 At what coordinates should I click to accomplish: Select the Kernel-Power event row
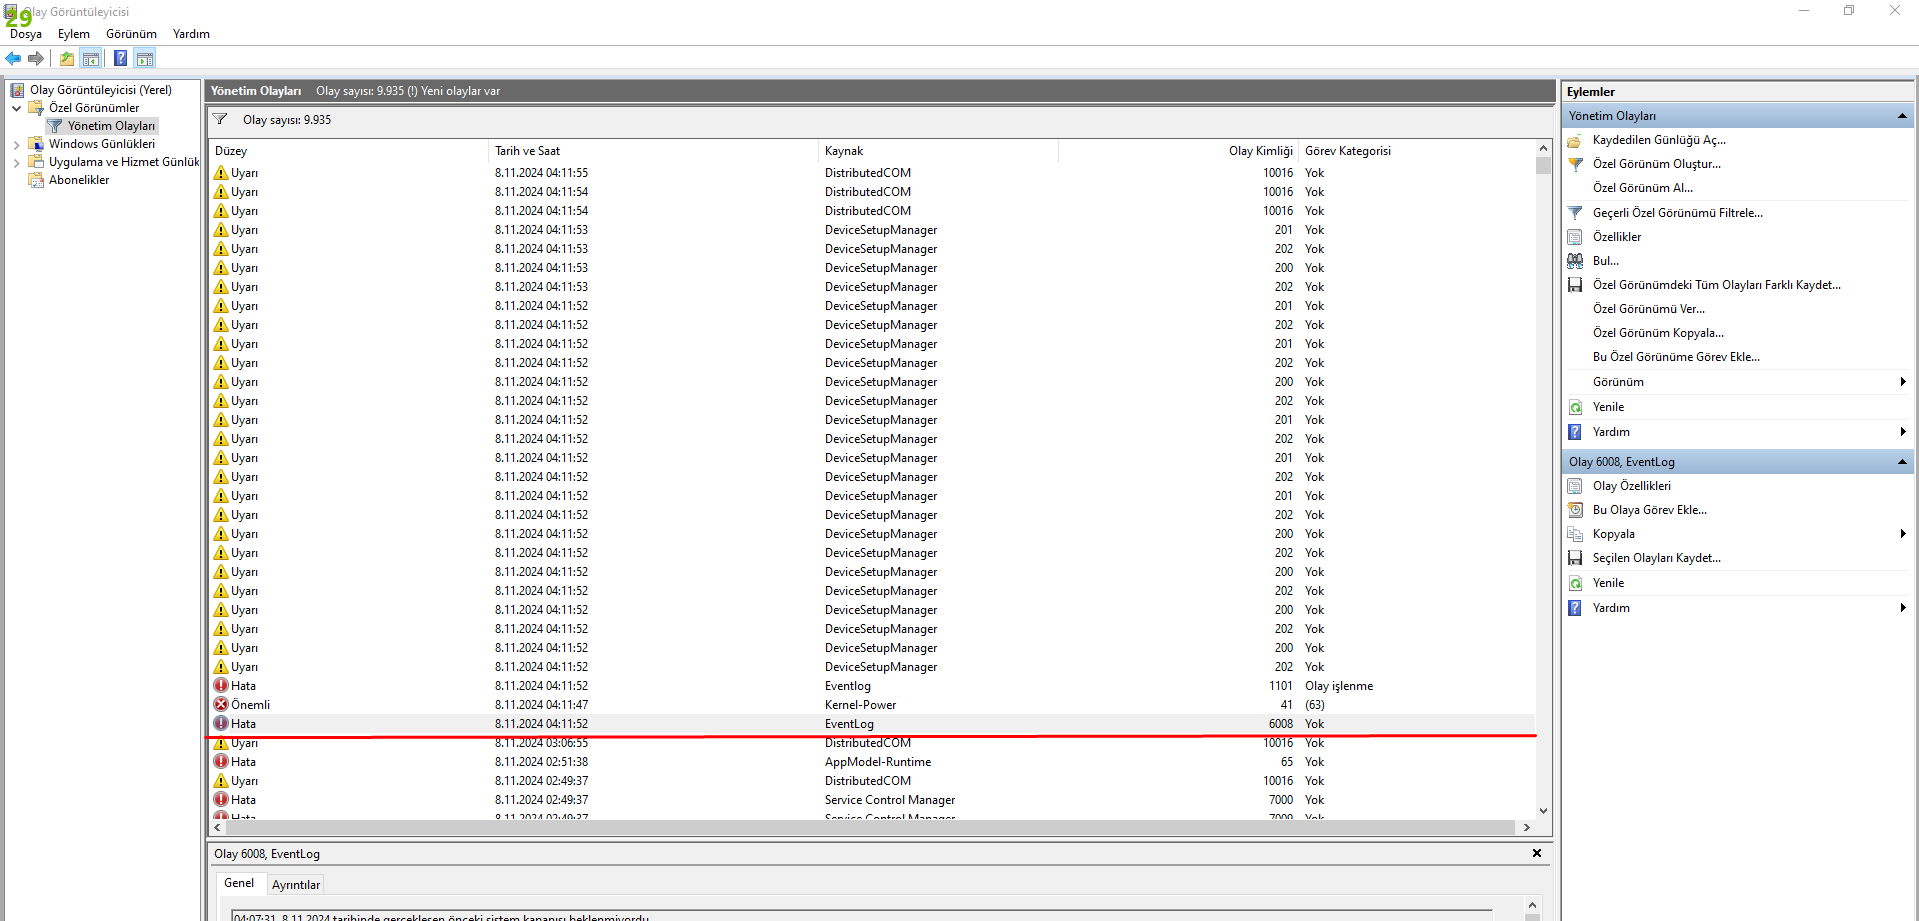click(872, 705)
